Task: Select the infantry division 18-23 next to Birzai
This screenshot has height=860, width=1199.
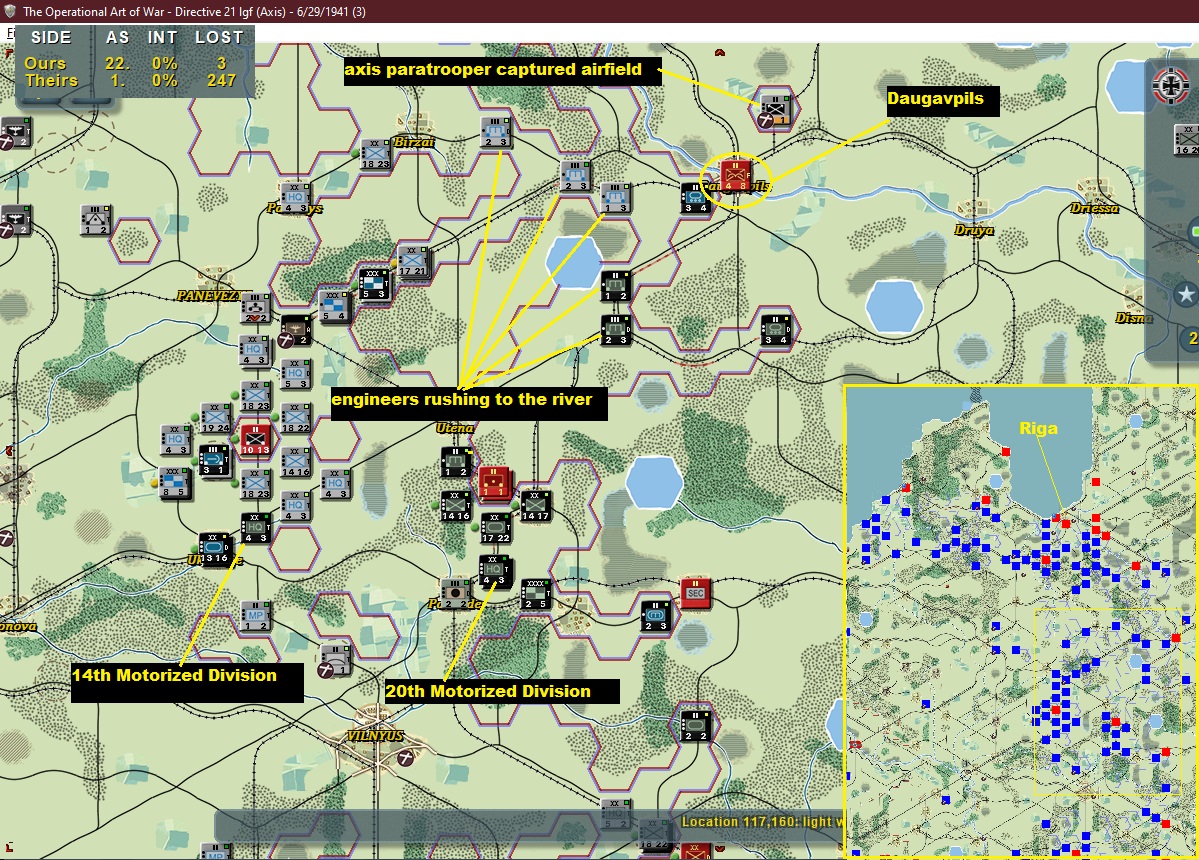Action: [375, 154]
